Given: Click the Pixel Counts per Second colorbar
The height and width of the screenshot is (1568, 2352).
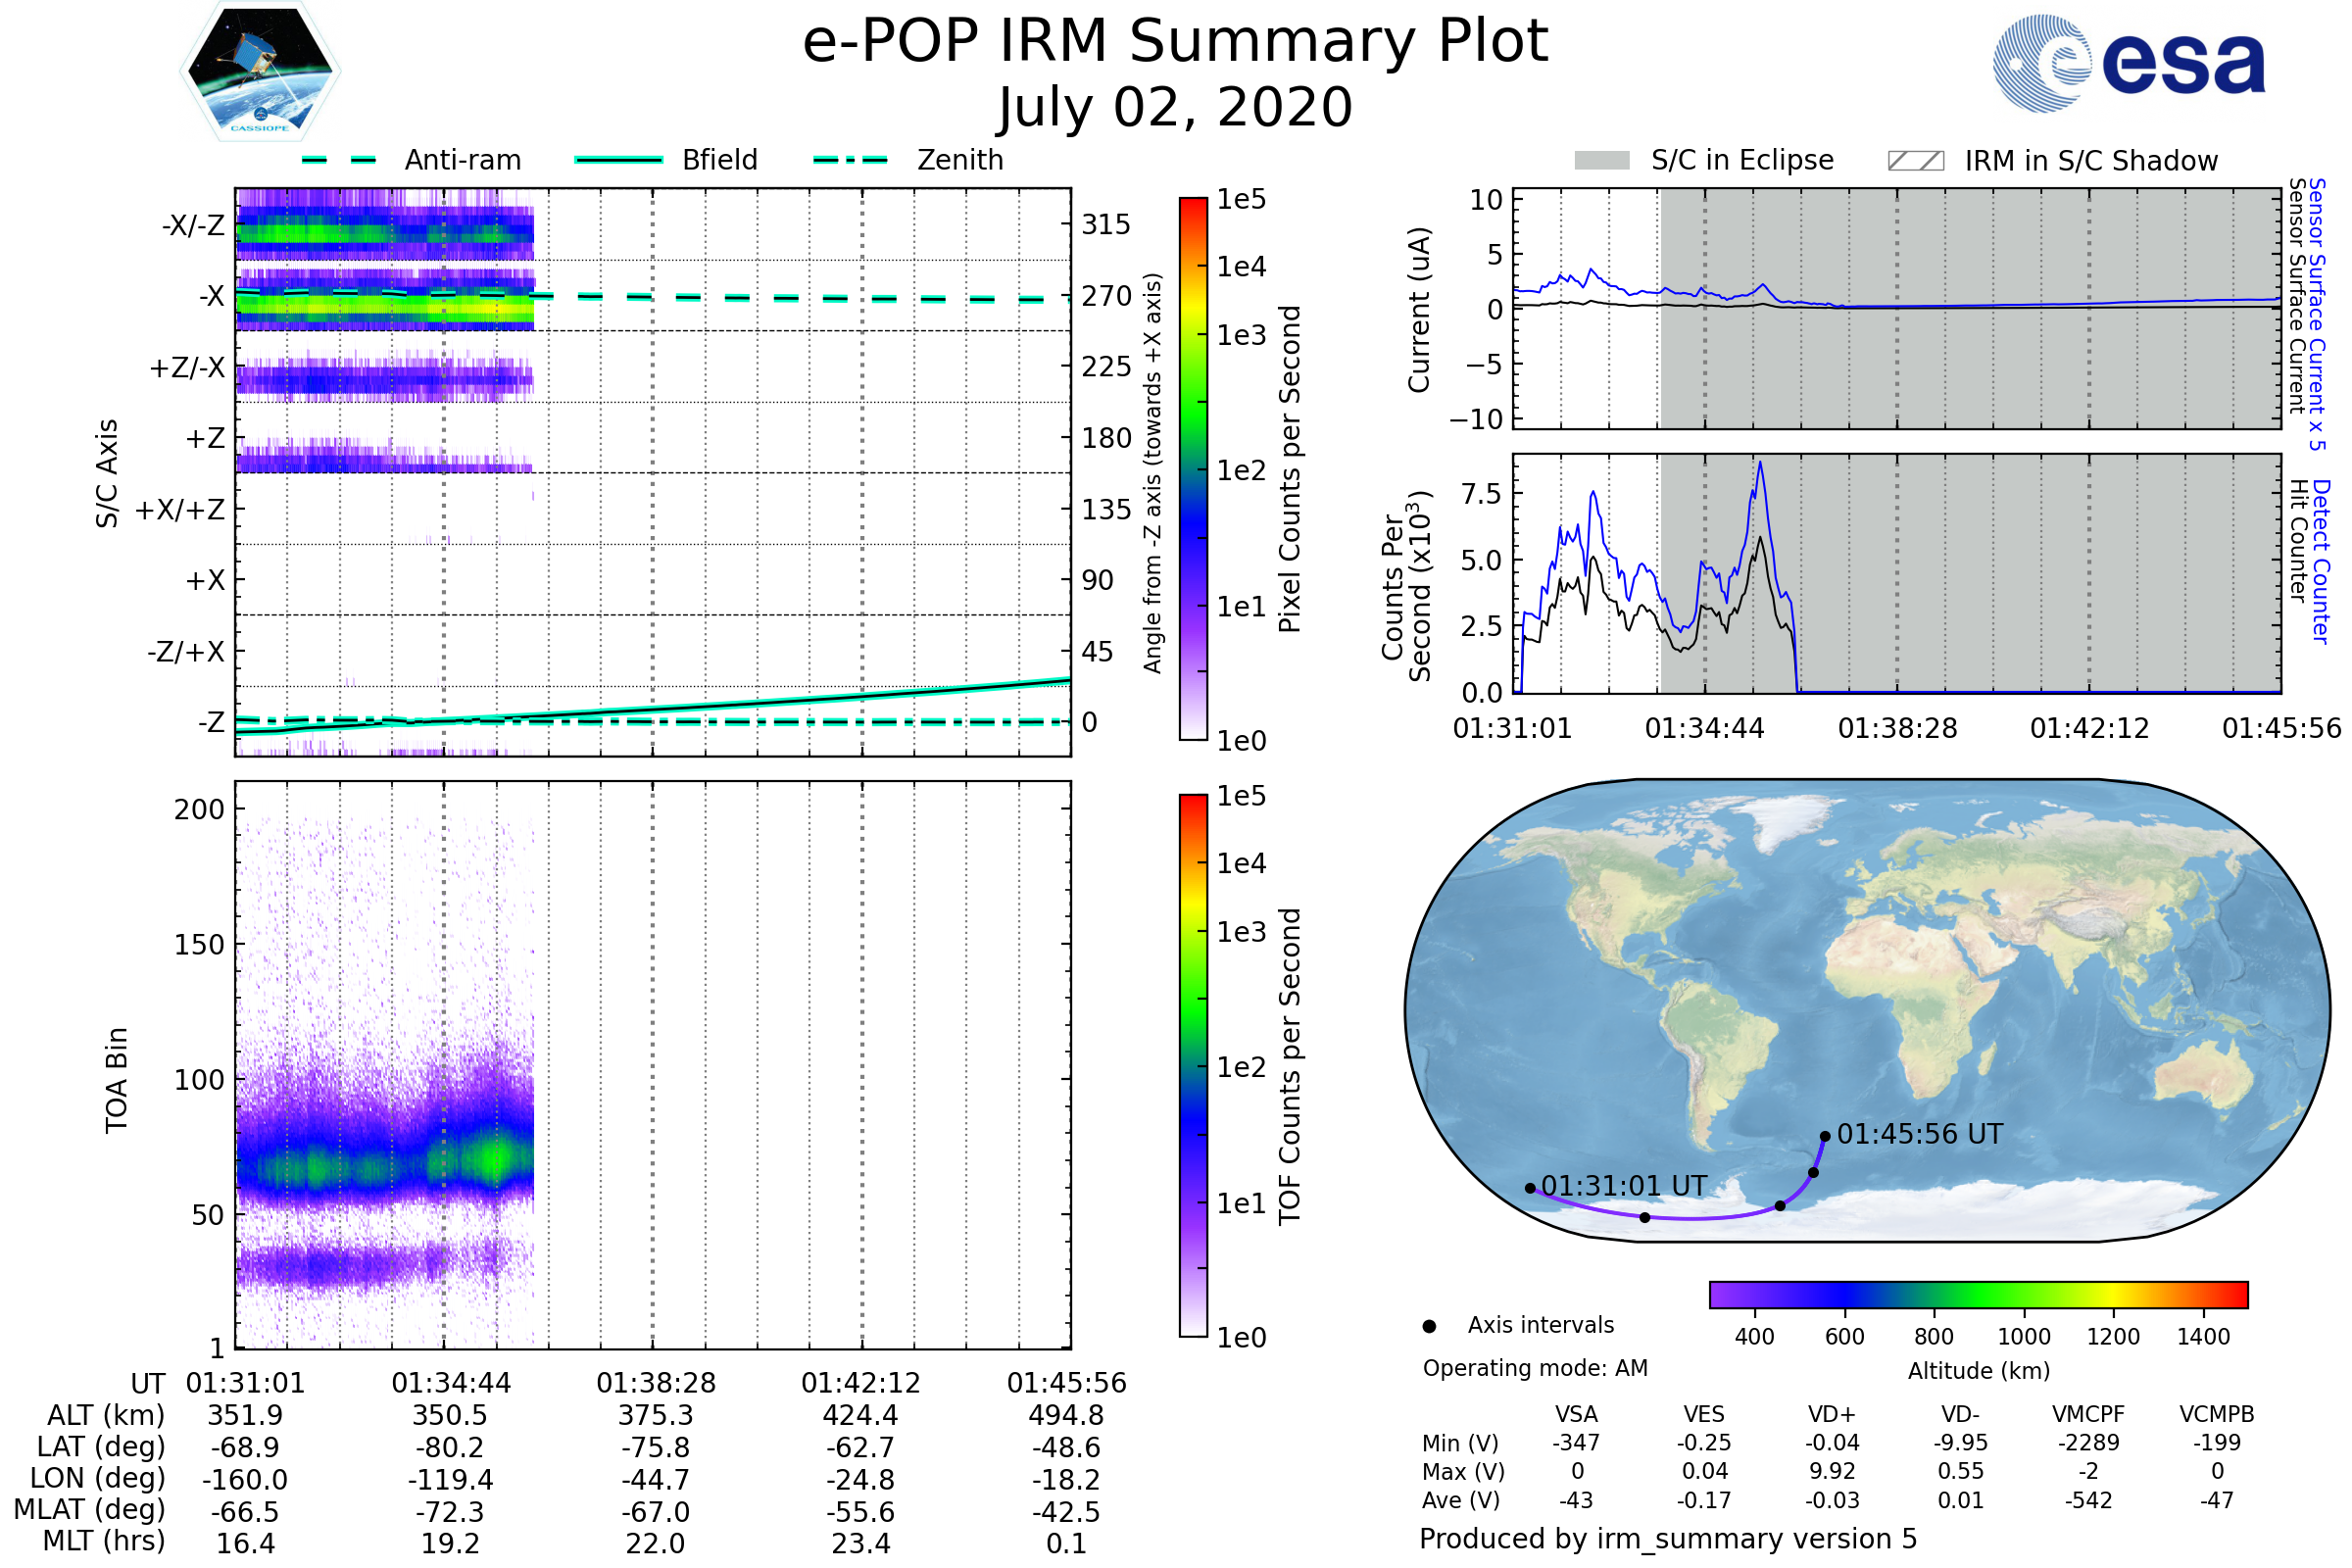Looking at the screenshot, I should pos(1194,469).
